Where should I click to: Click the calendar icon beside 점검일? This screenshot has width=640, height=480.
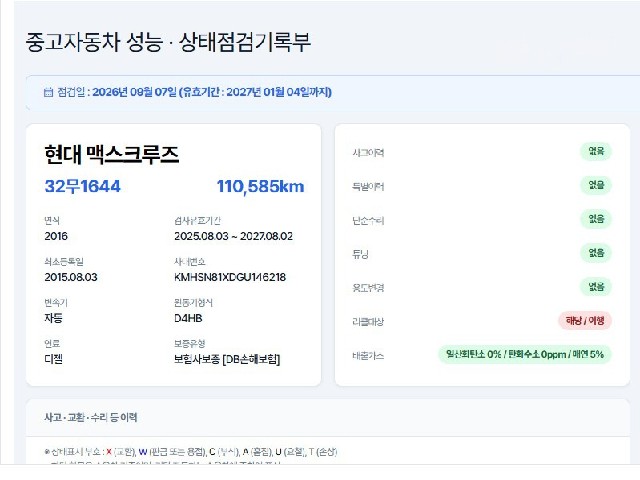(48, 92)
